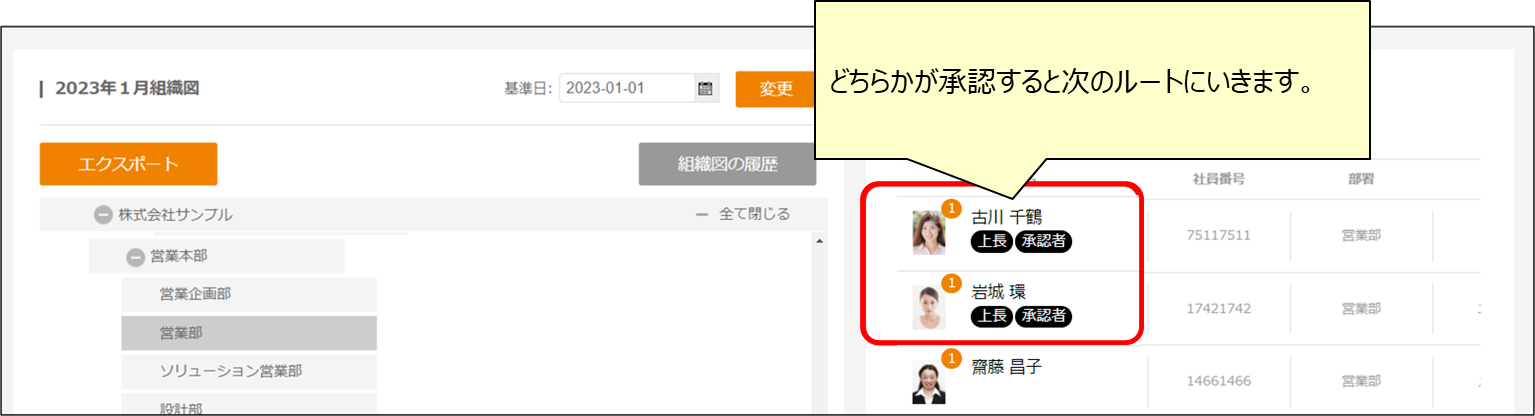Collapse the 営業本部 tree node
Viewport: 1535px width, 416px height.
tap(135, 257)
